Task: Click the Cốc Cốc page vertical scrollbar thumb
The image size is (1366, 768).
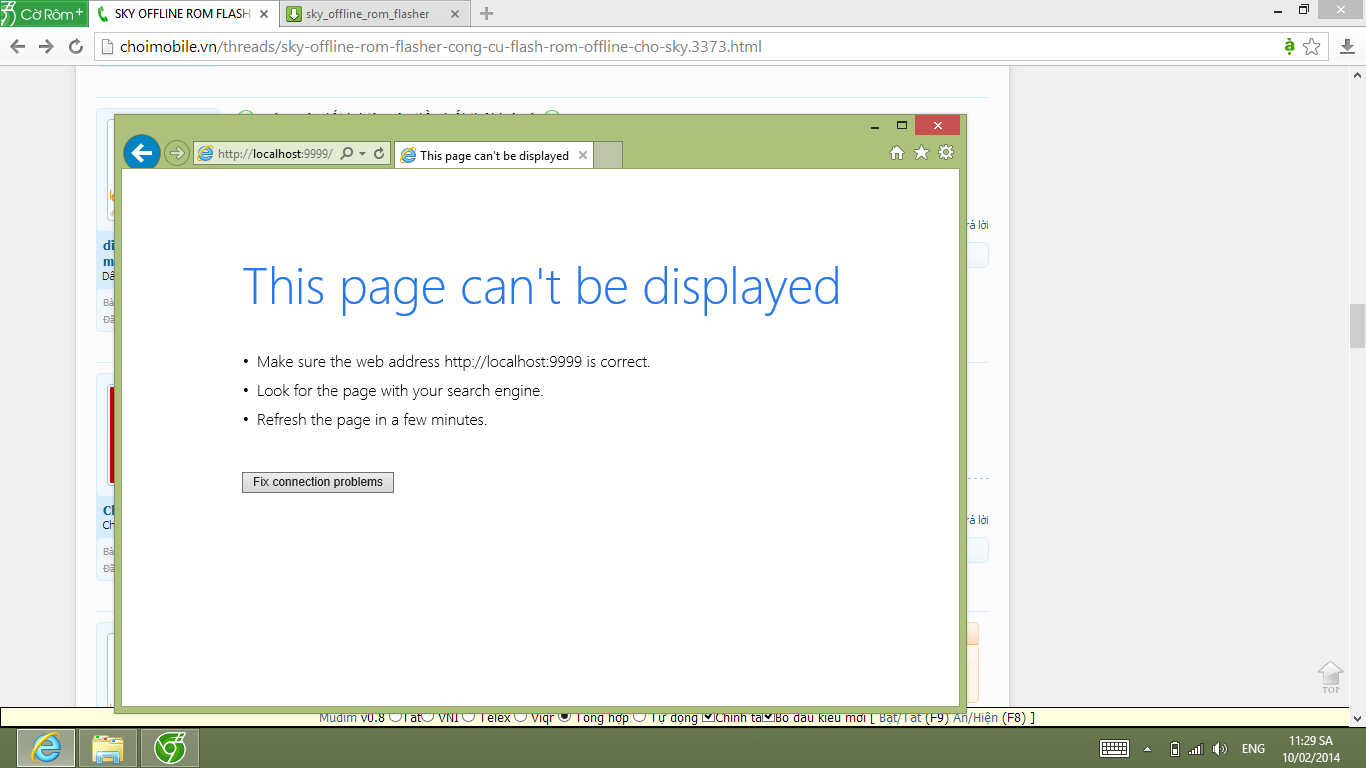Action: pyautogui.click(x=1357, y=326)
